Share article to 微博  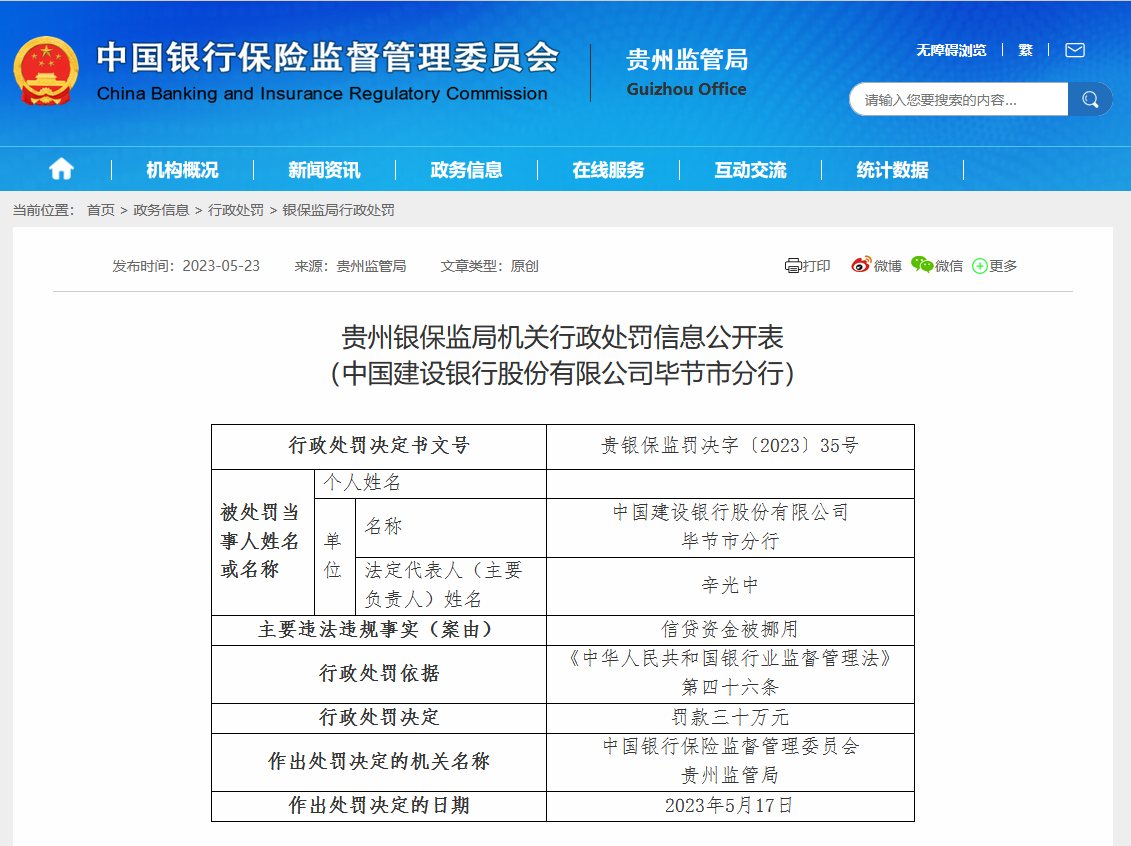pyautogui.click(x=876, y=266)
